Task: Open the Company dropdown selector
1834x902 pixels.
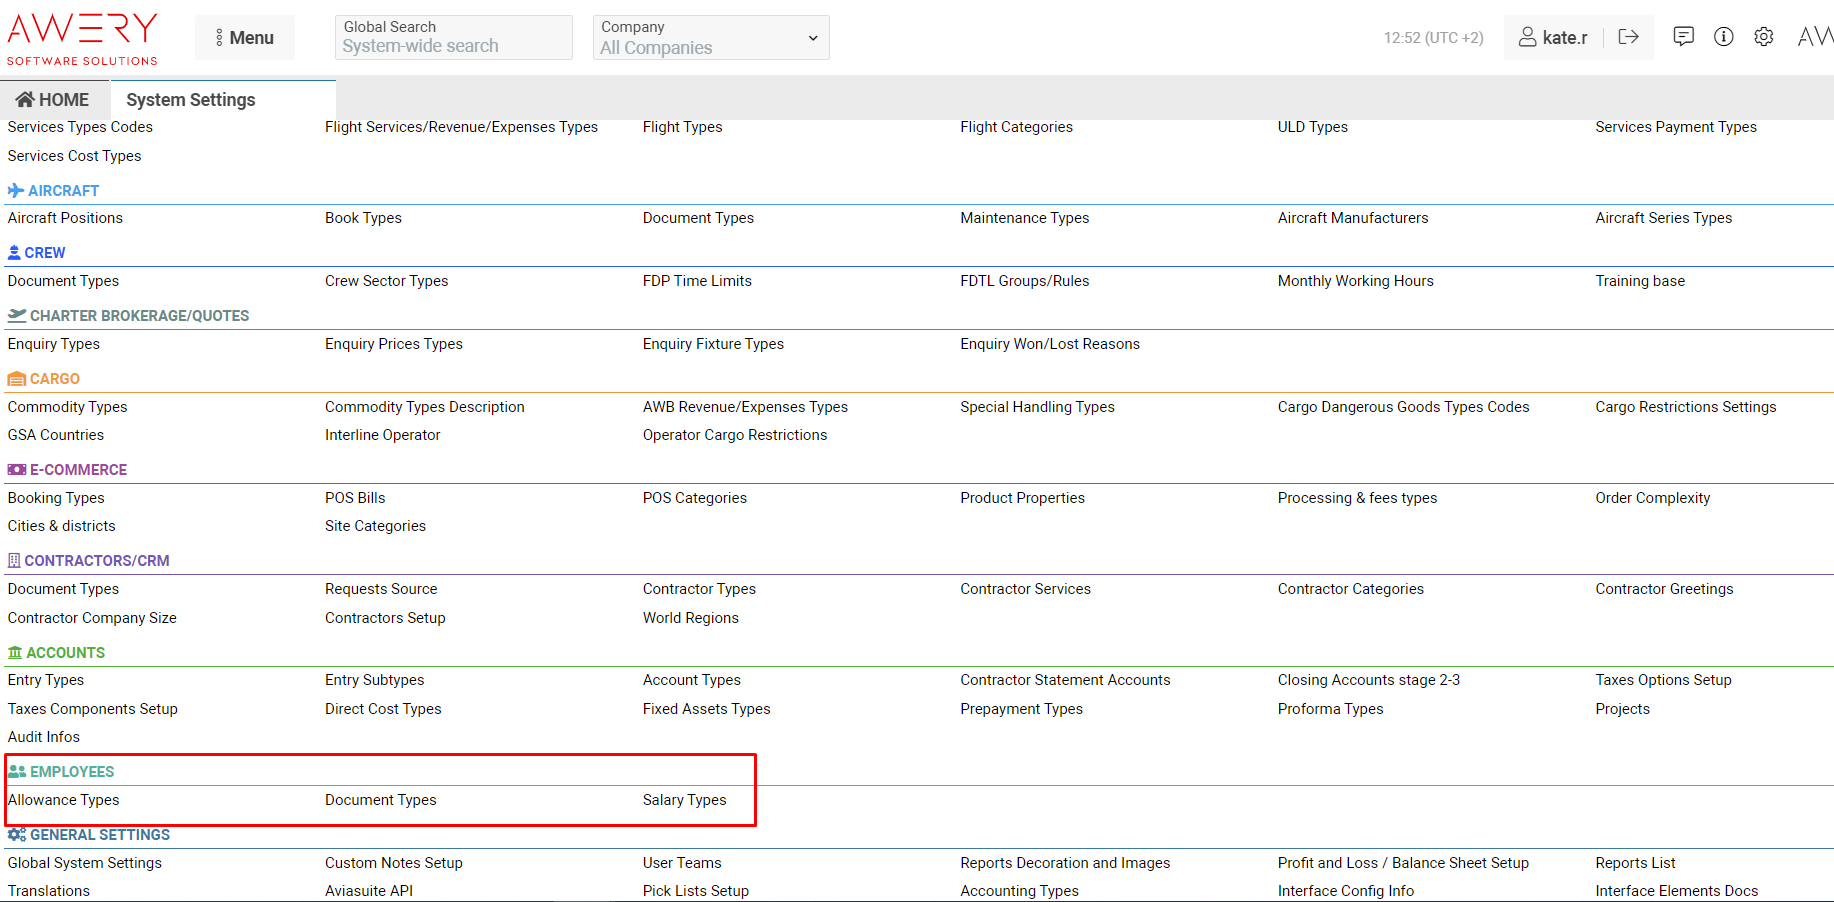Action: click(x=710, y=38)
